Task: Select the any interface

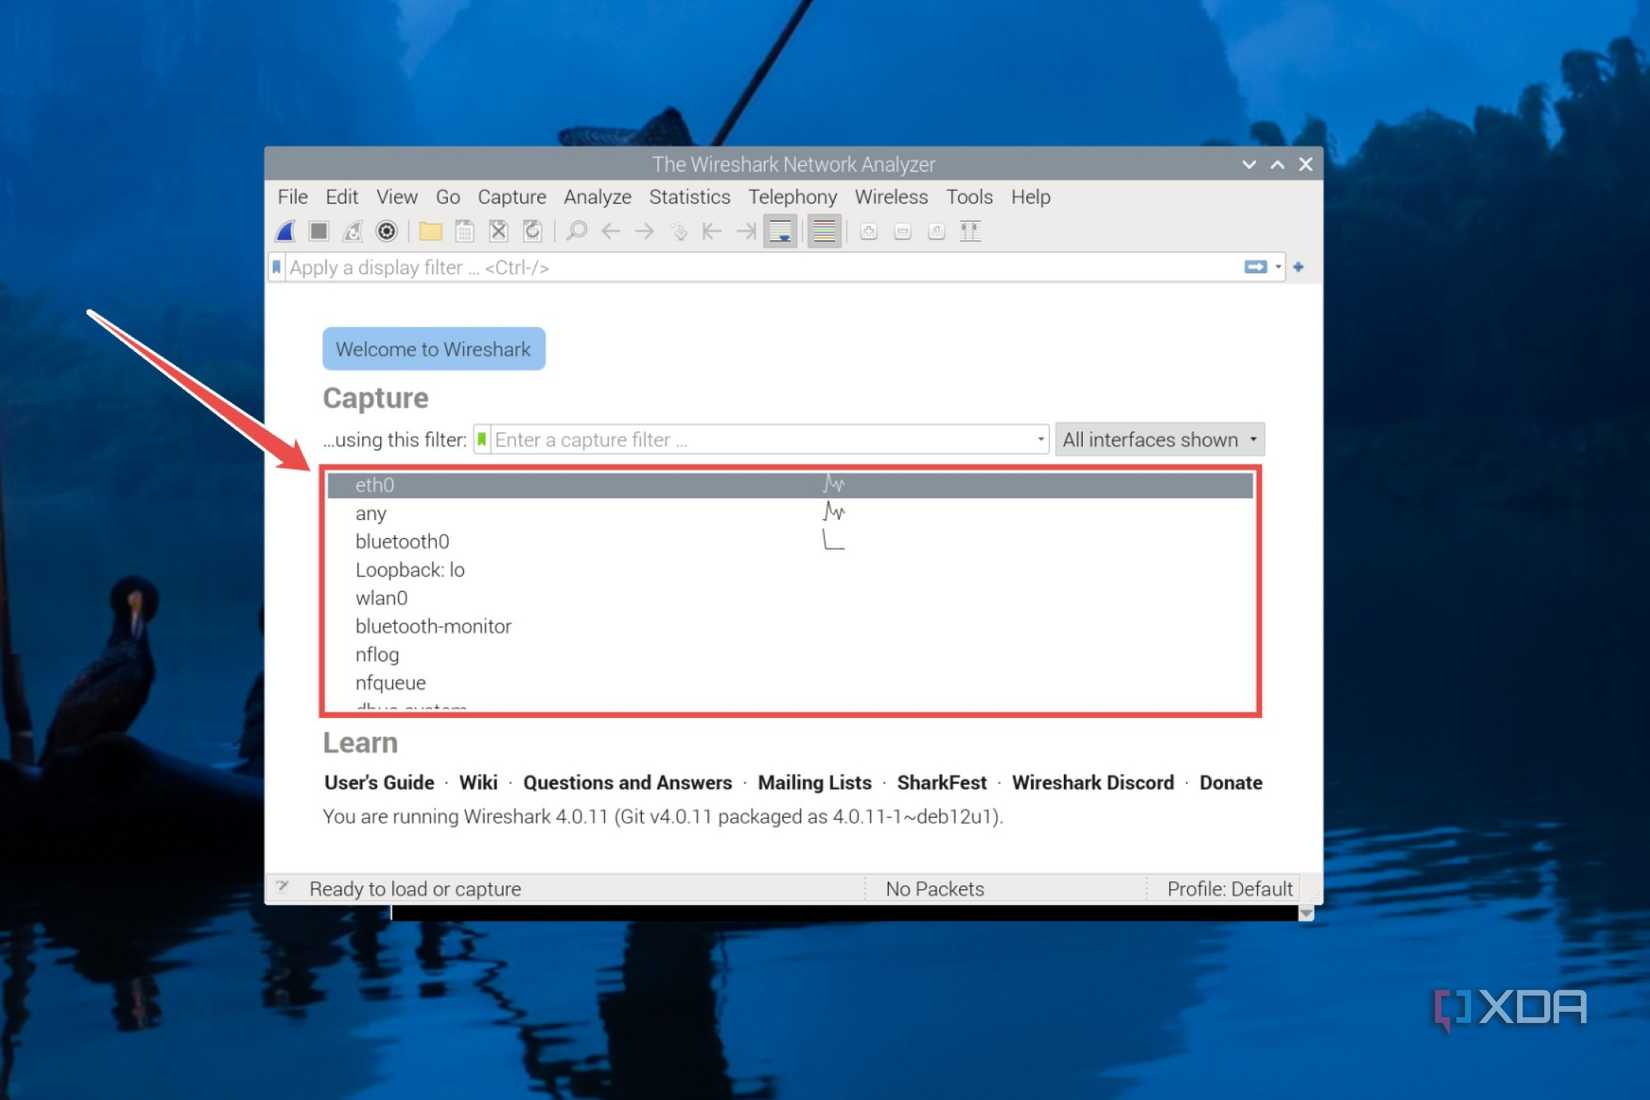Action: coord(790,513)
